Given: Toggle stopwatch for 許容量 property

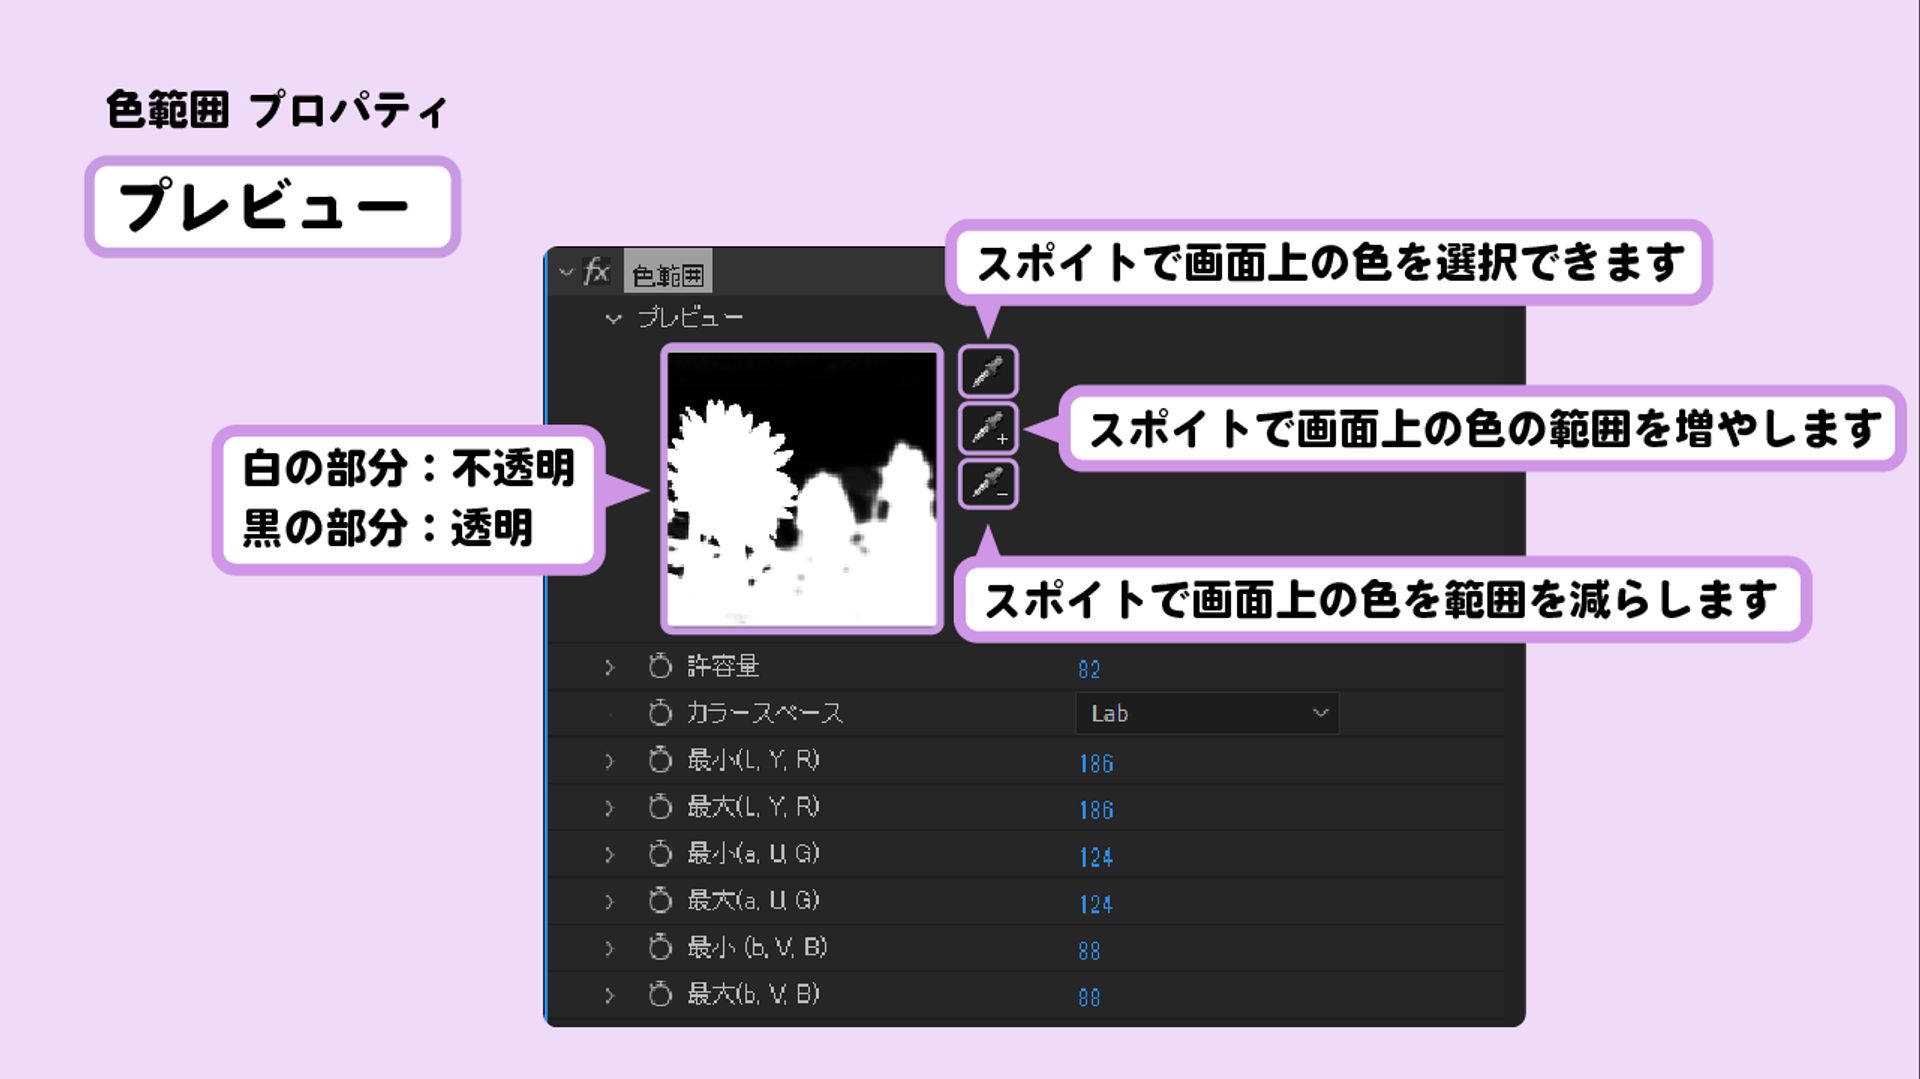Looking at the screenshot, I should pyautogui.click(x=660, y=666).
